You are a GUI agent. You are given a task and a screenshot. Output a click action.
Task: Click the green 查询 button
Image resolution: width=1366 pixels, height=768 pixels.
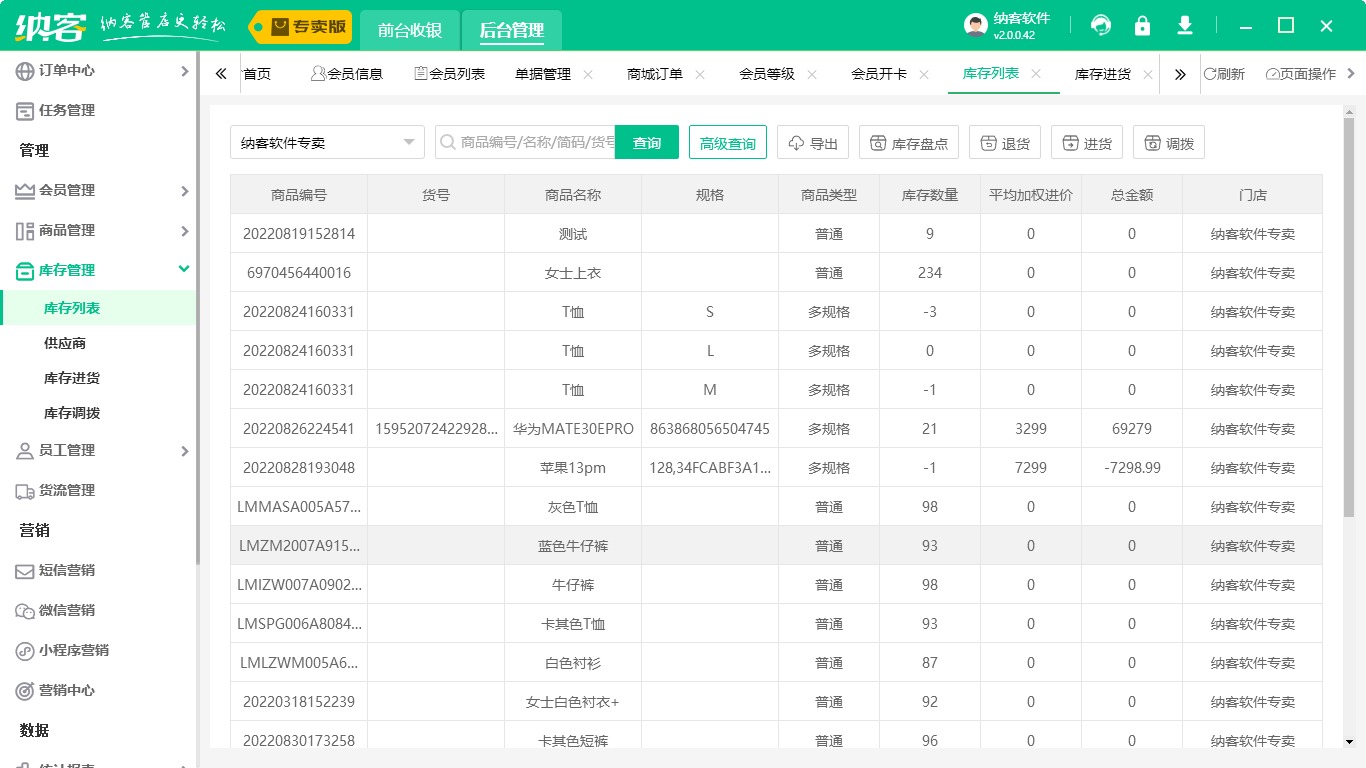(x=646, y=143)
